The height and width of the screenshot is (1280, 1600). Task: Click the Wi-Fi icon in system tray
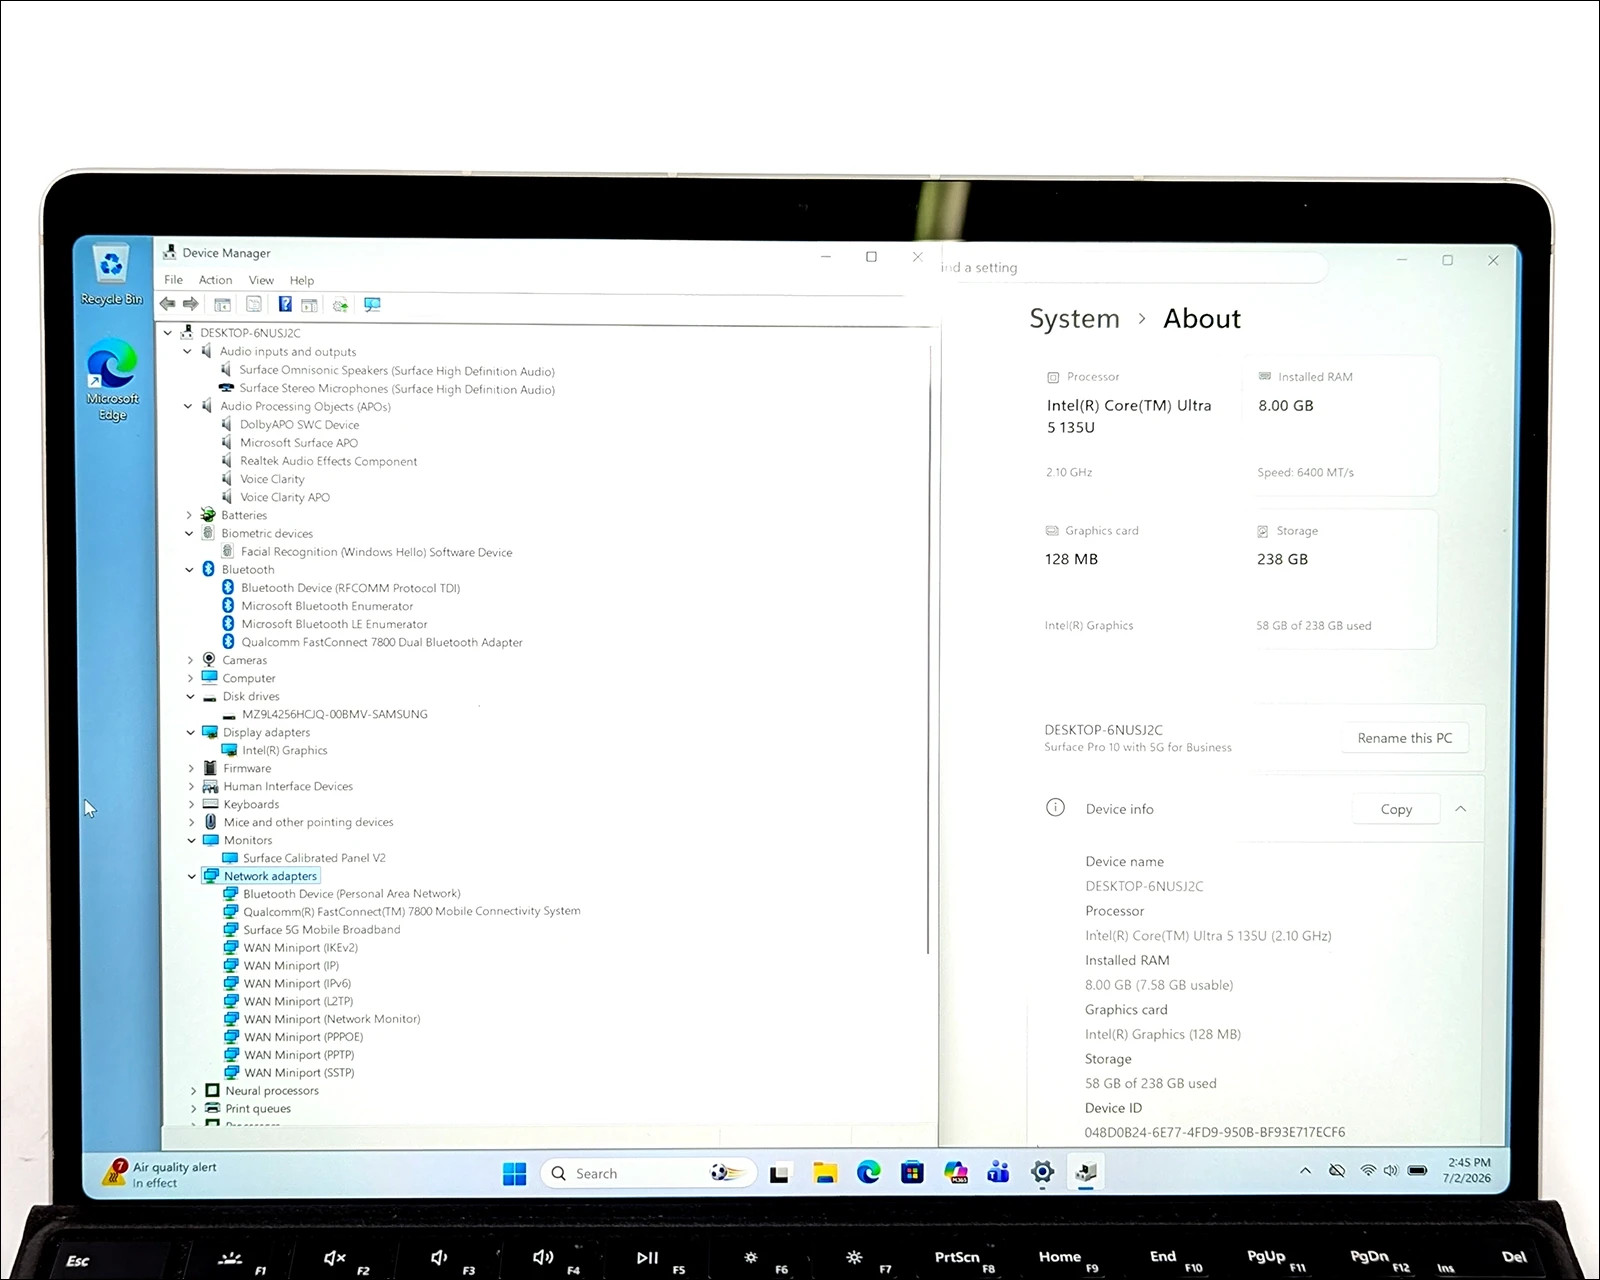coord(1367,1170)
